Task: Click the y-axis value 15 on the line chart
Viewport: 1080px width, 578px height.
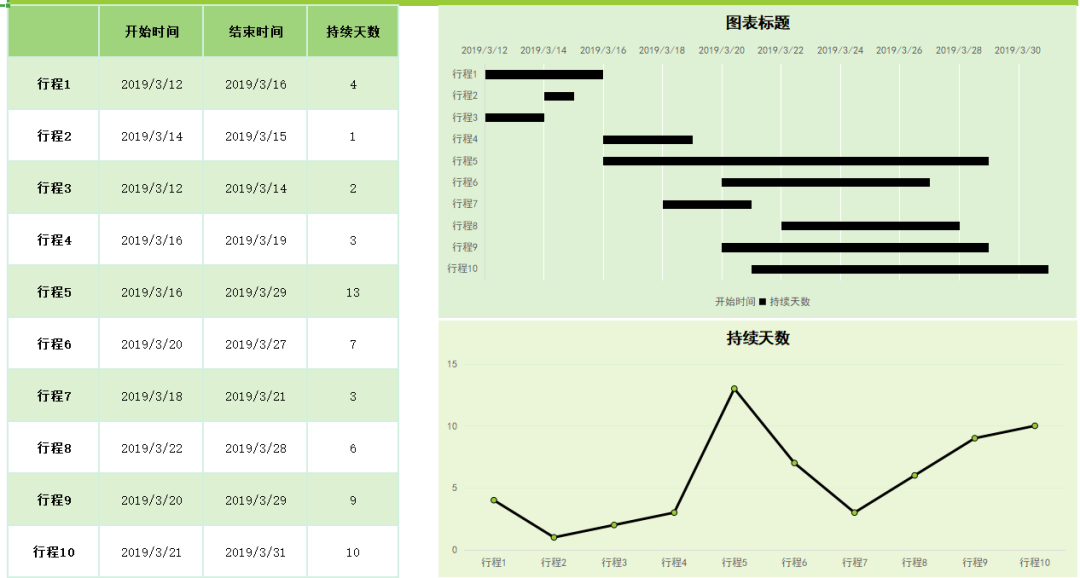Action: [452, 364]
